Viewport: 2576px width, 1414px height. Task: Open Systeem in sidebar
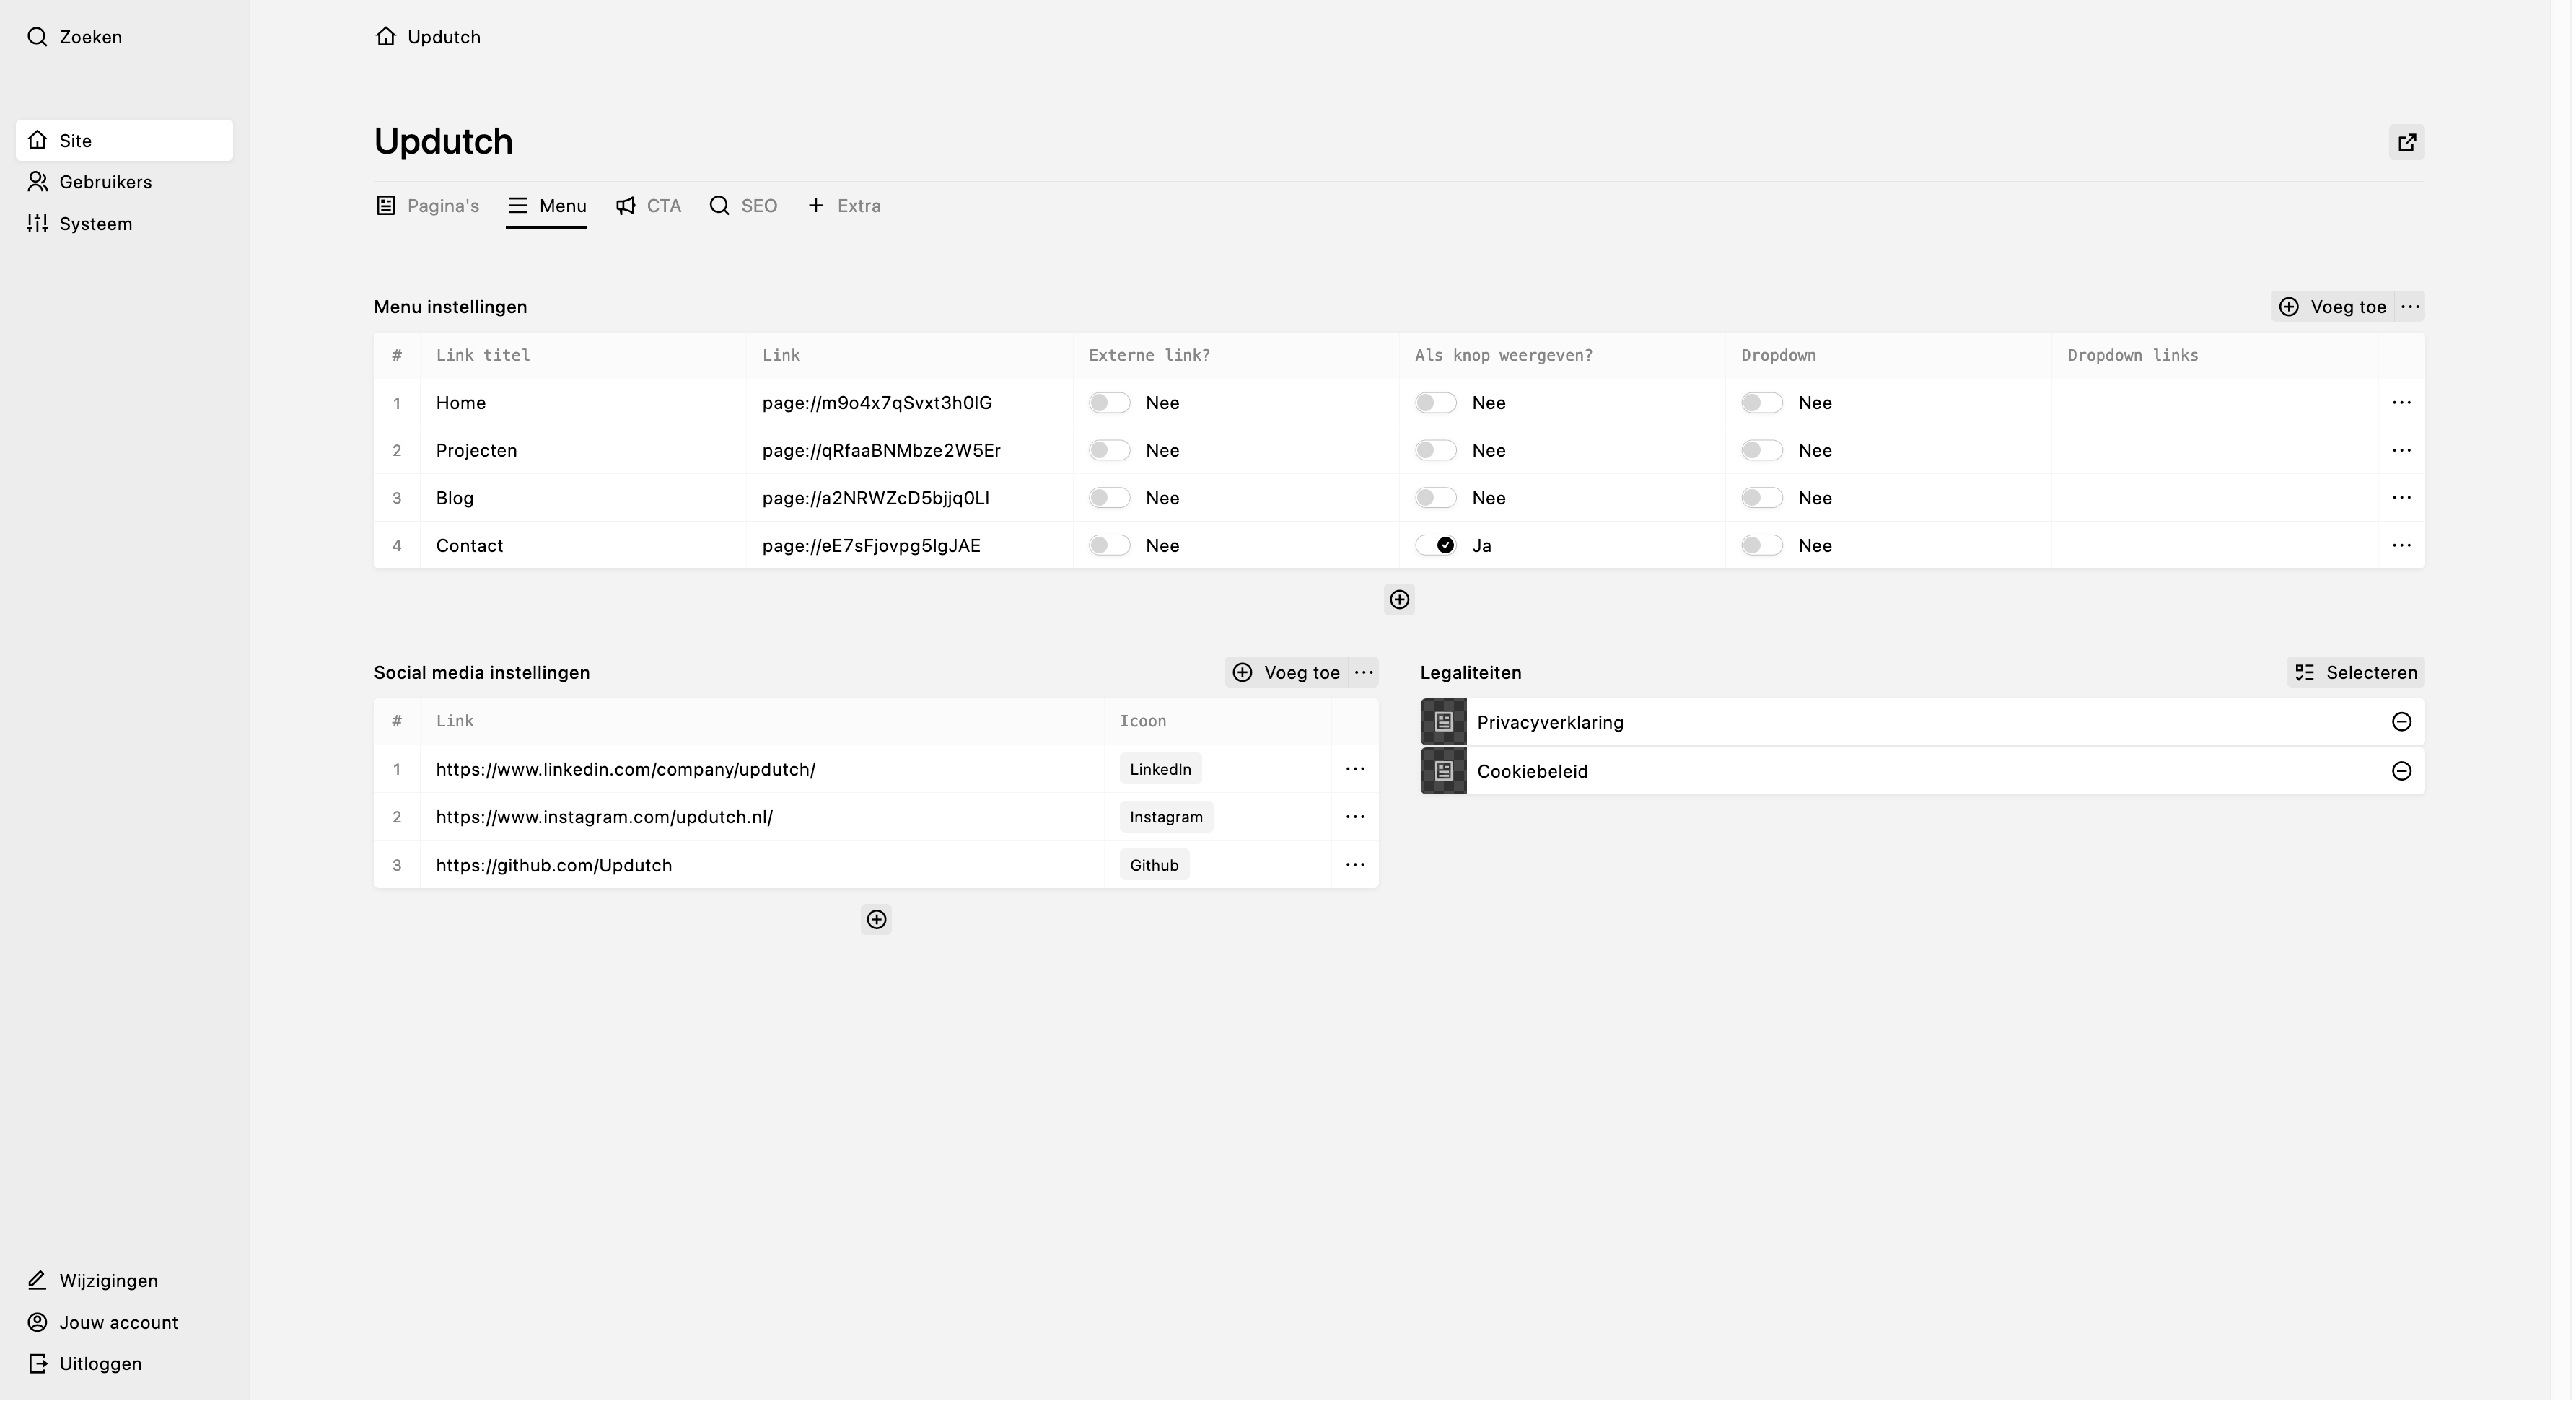[125, 224]
